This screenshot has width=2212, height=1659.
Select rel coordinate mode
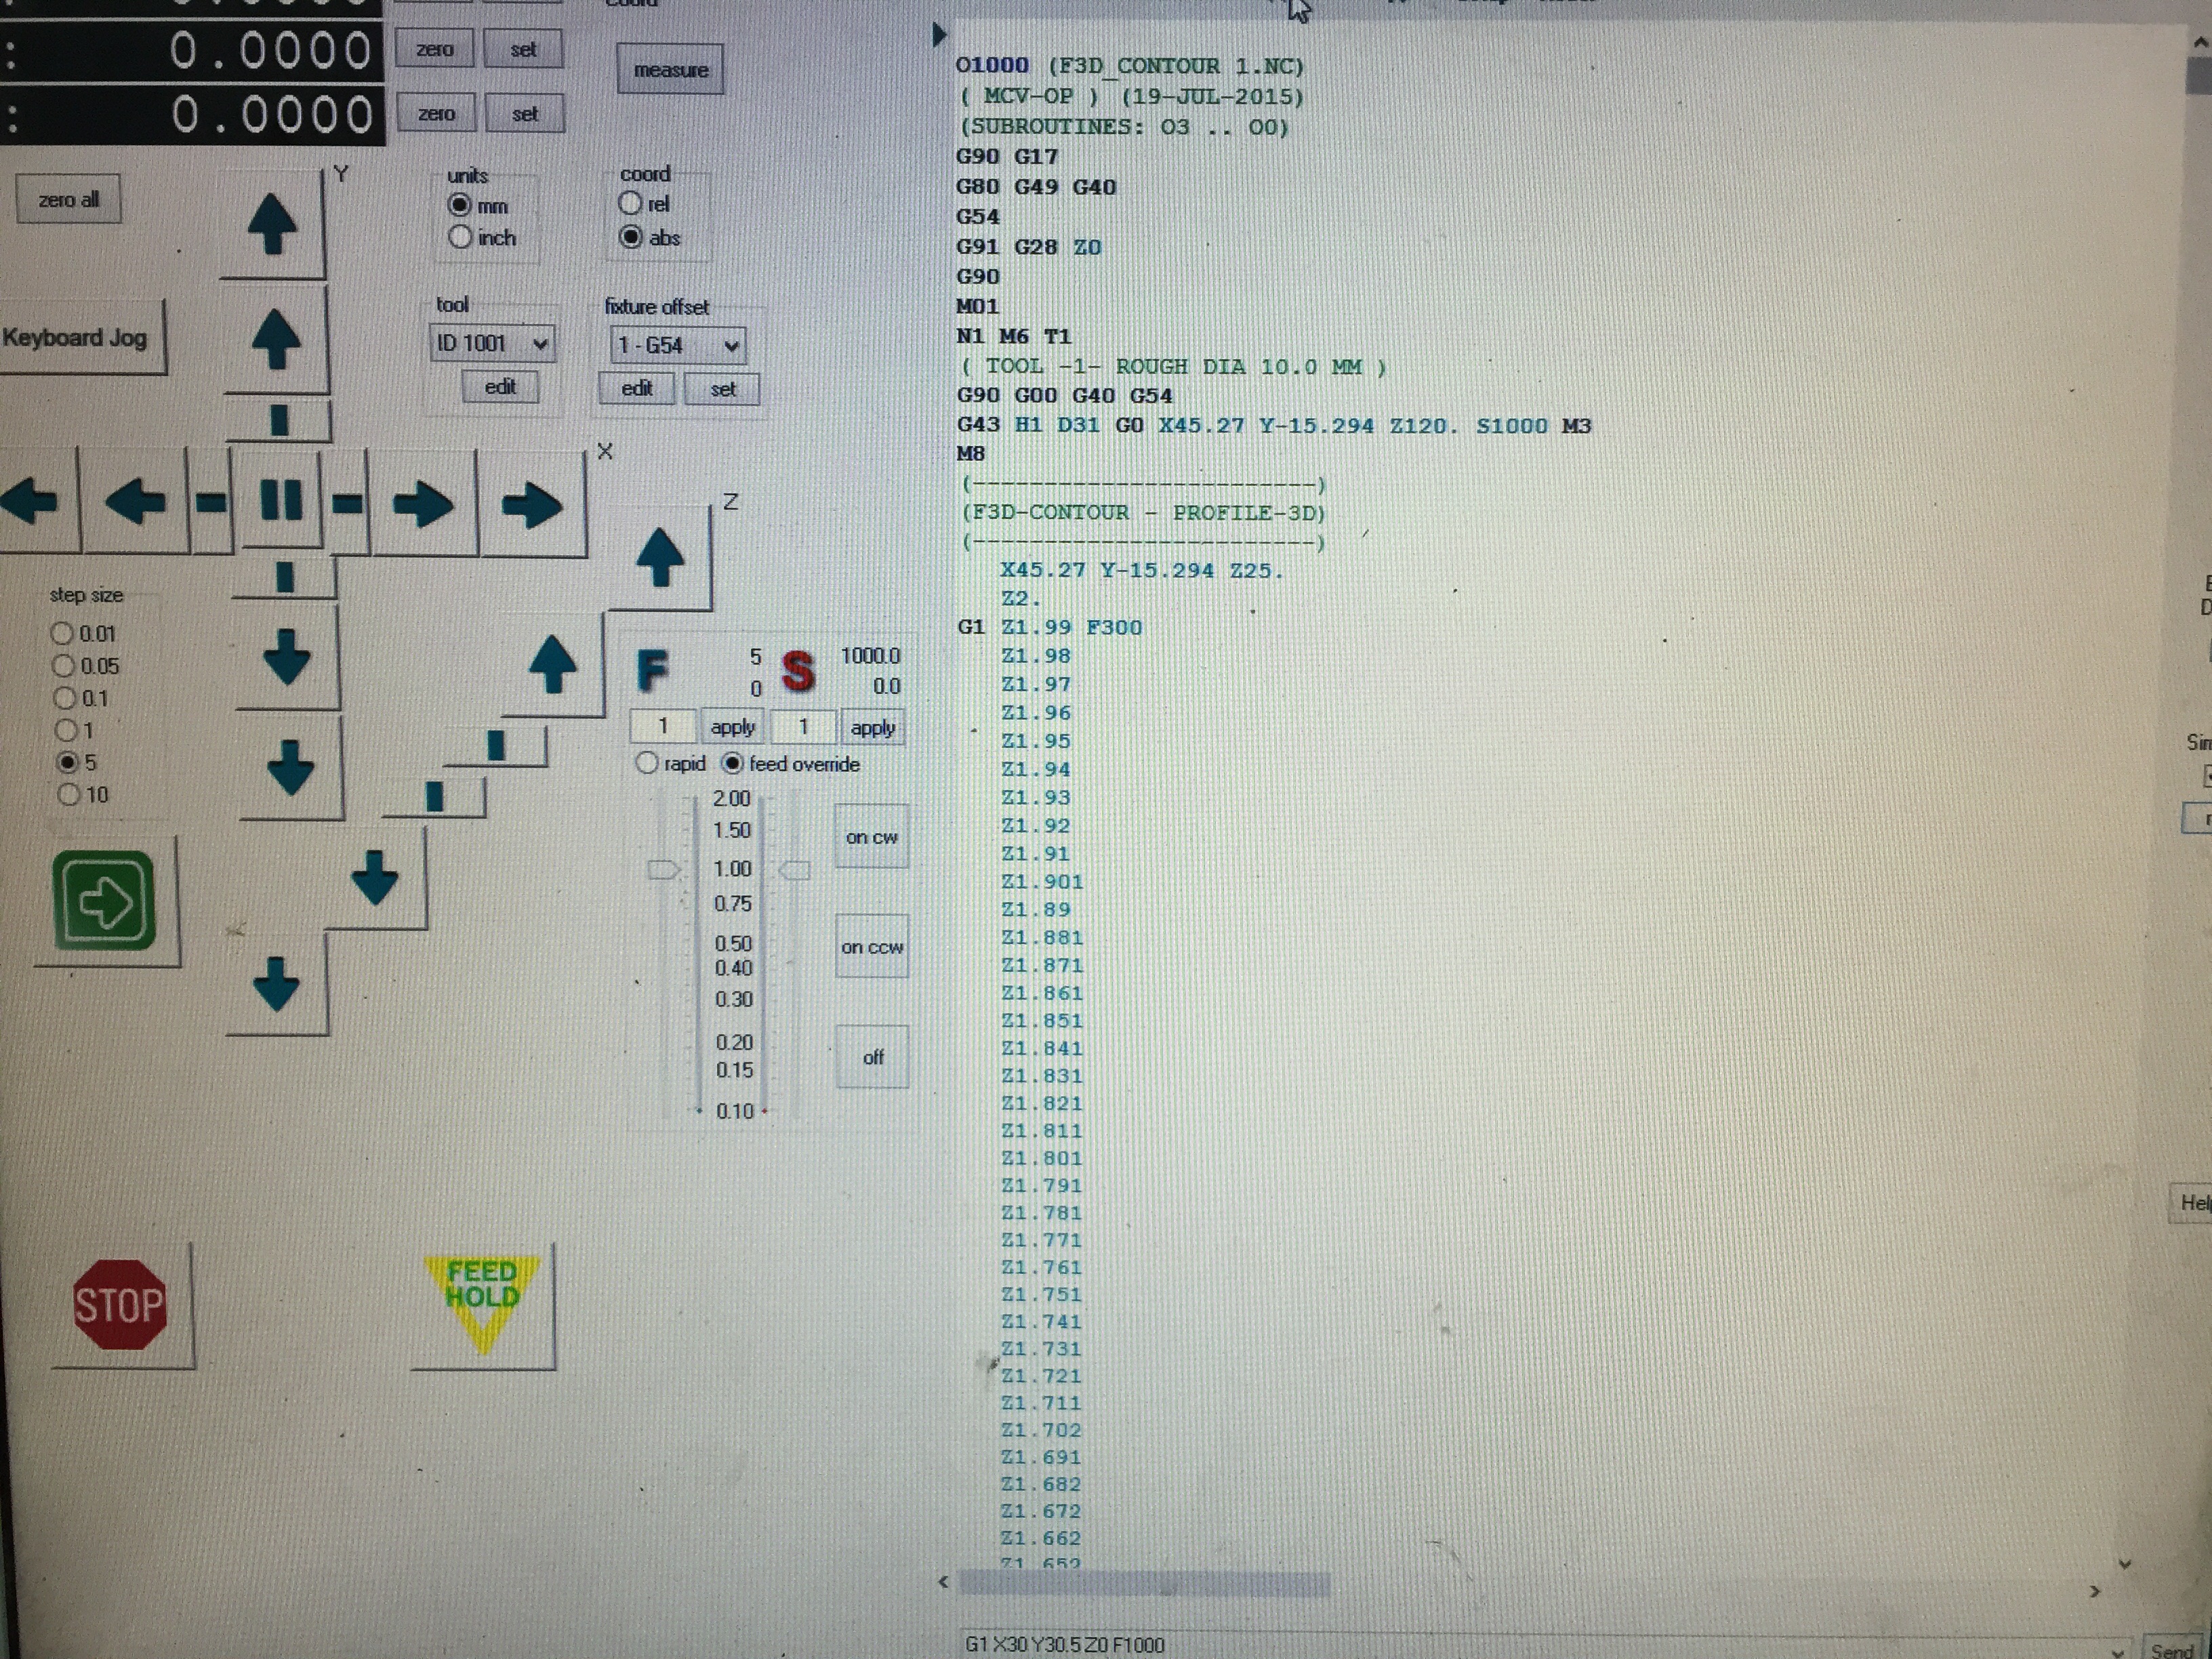point(630,203)
